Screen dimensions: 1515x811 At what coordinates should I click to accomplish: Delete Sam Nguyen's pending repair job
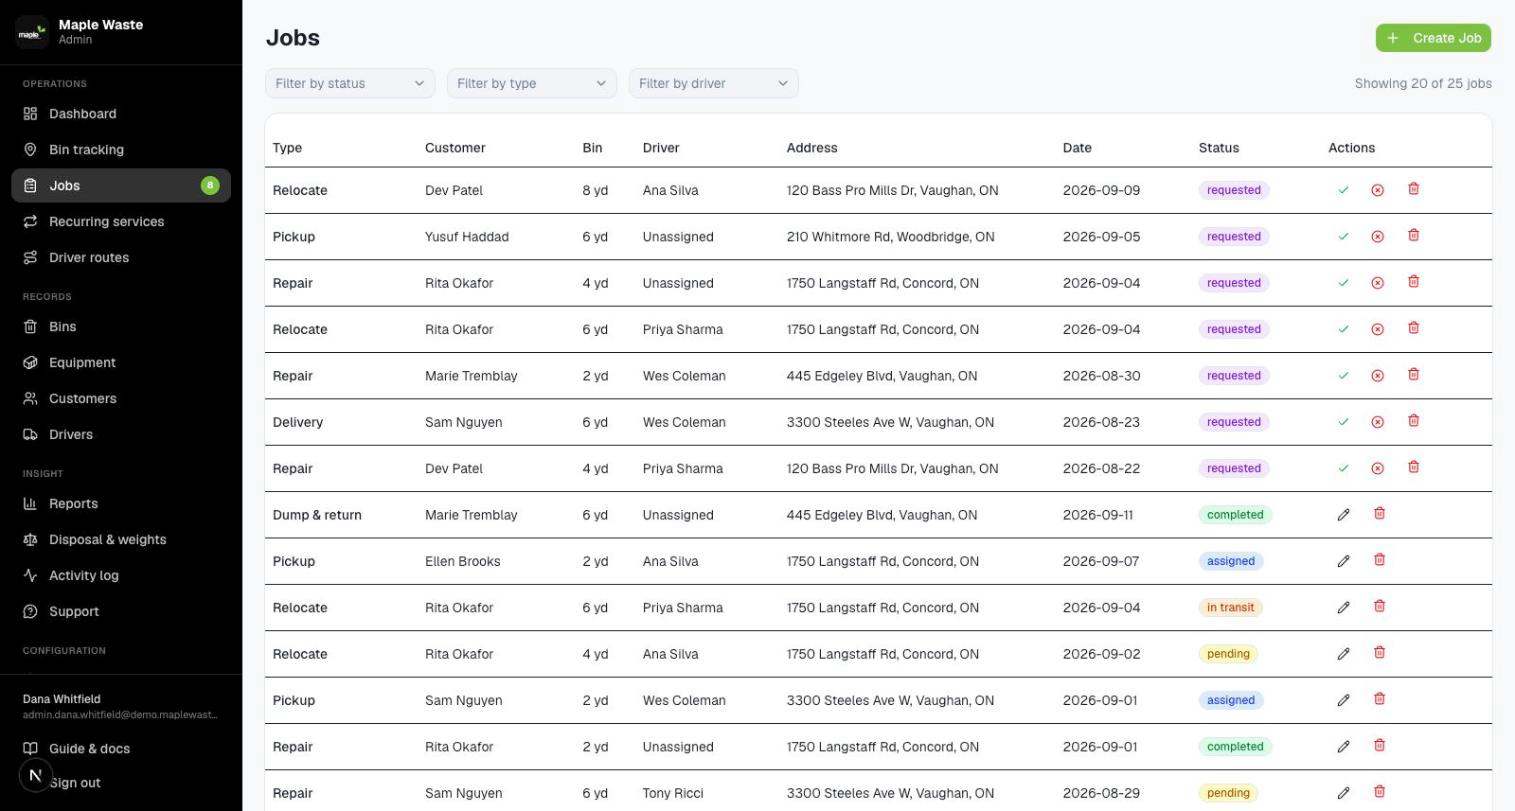pyautogui.click(x=1379, y=792)
